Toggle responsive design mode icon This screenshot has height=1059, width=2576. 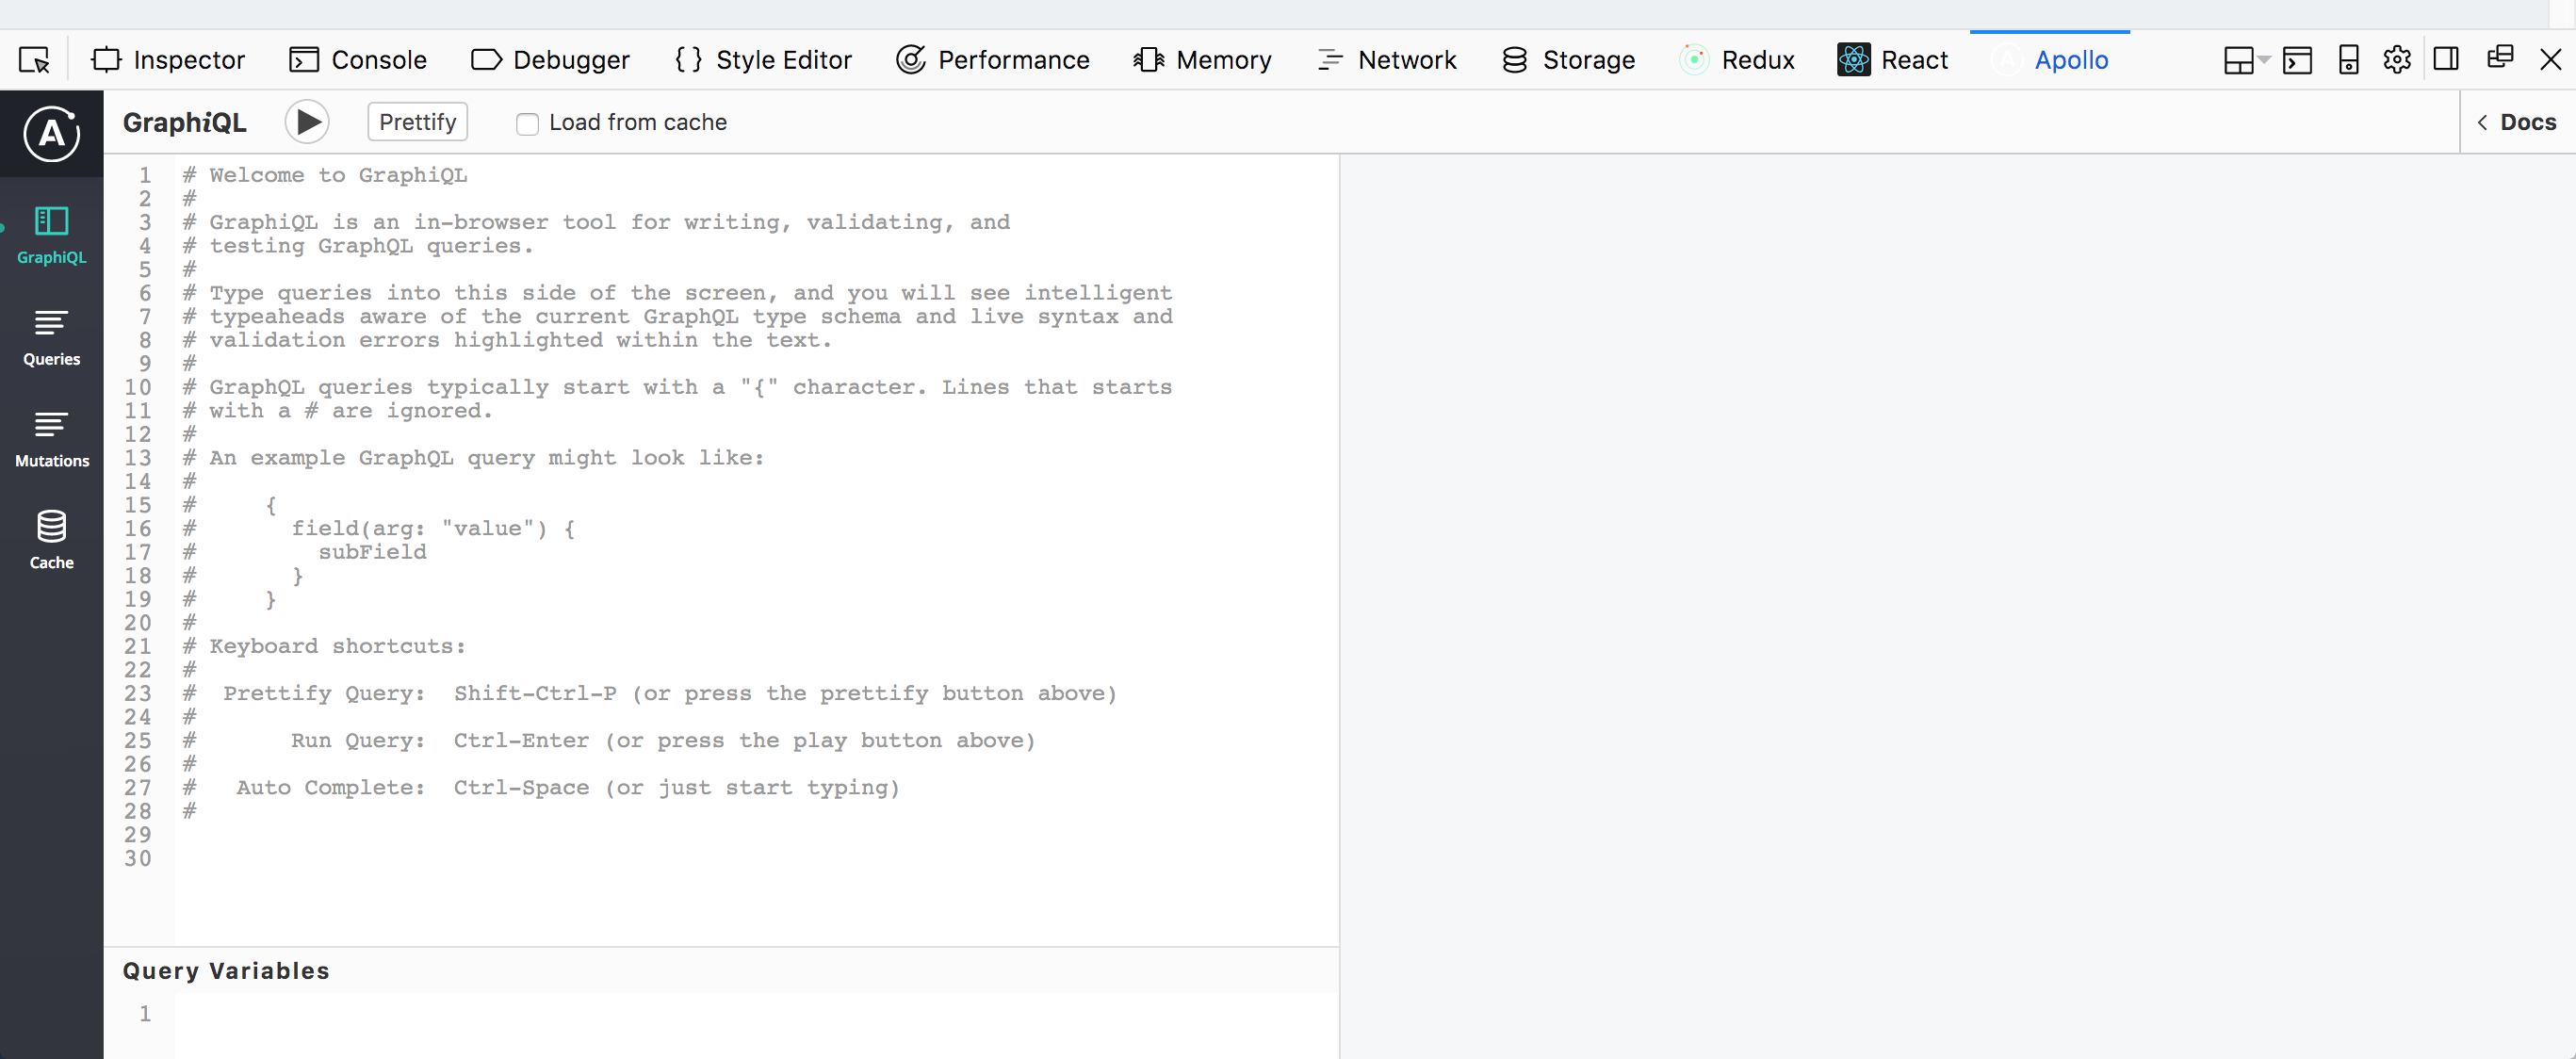click(x=2348, y=60)
